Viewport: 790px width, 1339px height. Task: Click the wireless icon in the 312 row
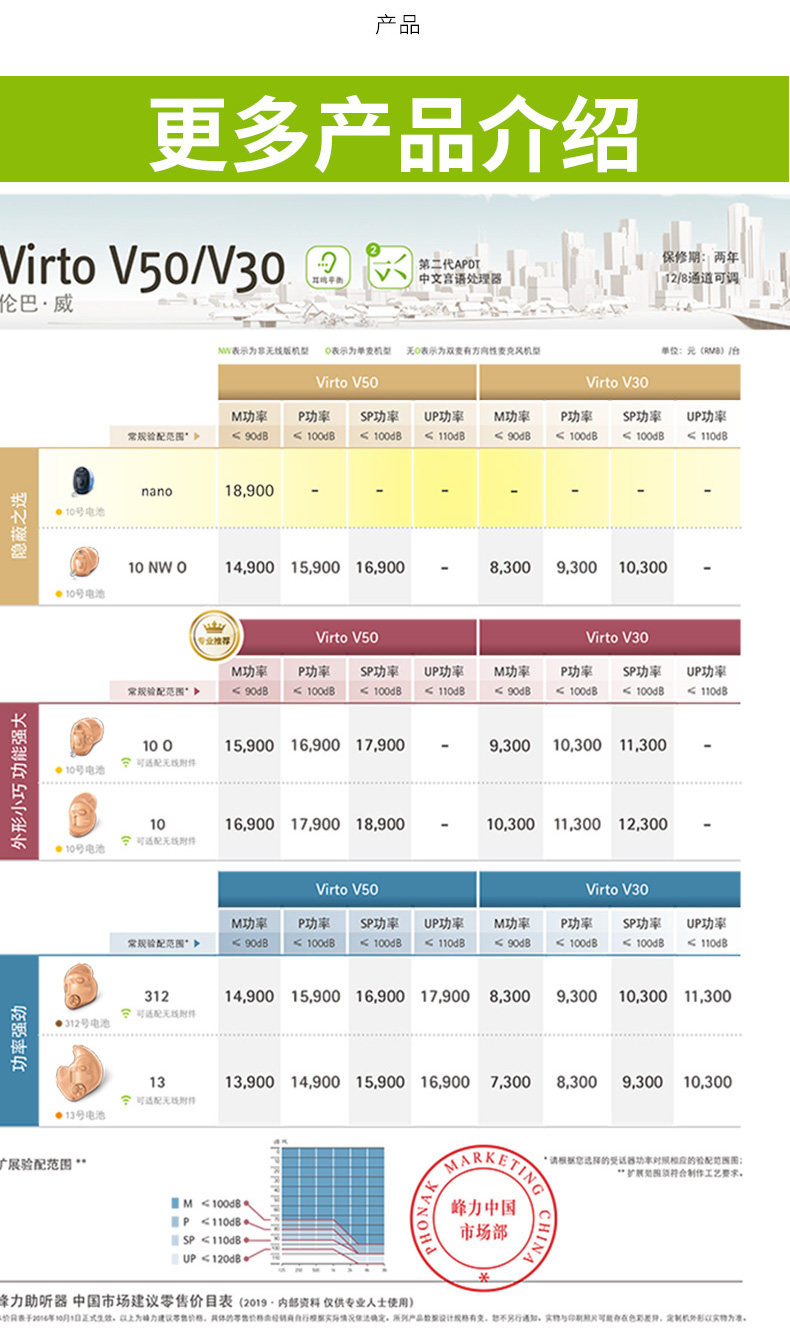click(126, 1014)
